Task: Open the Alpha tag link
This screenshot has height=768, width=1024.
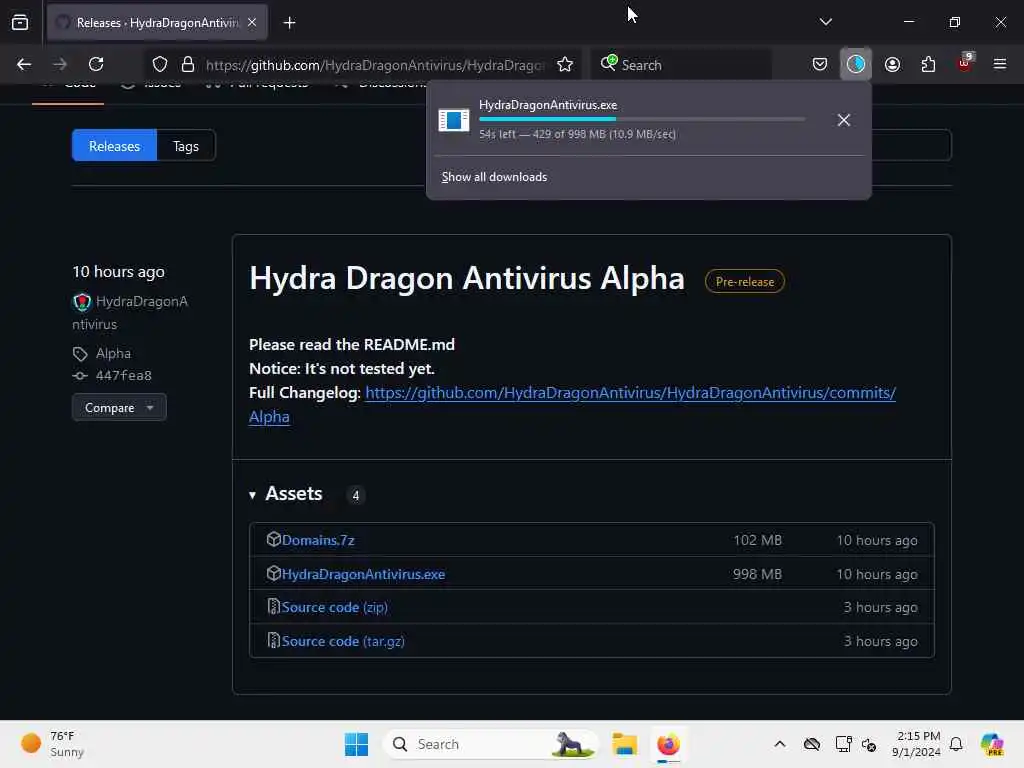Action: point(113,353)
